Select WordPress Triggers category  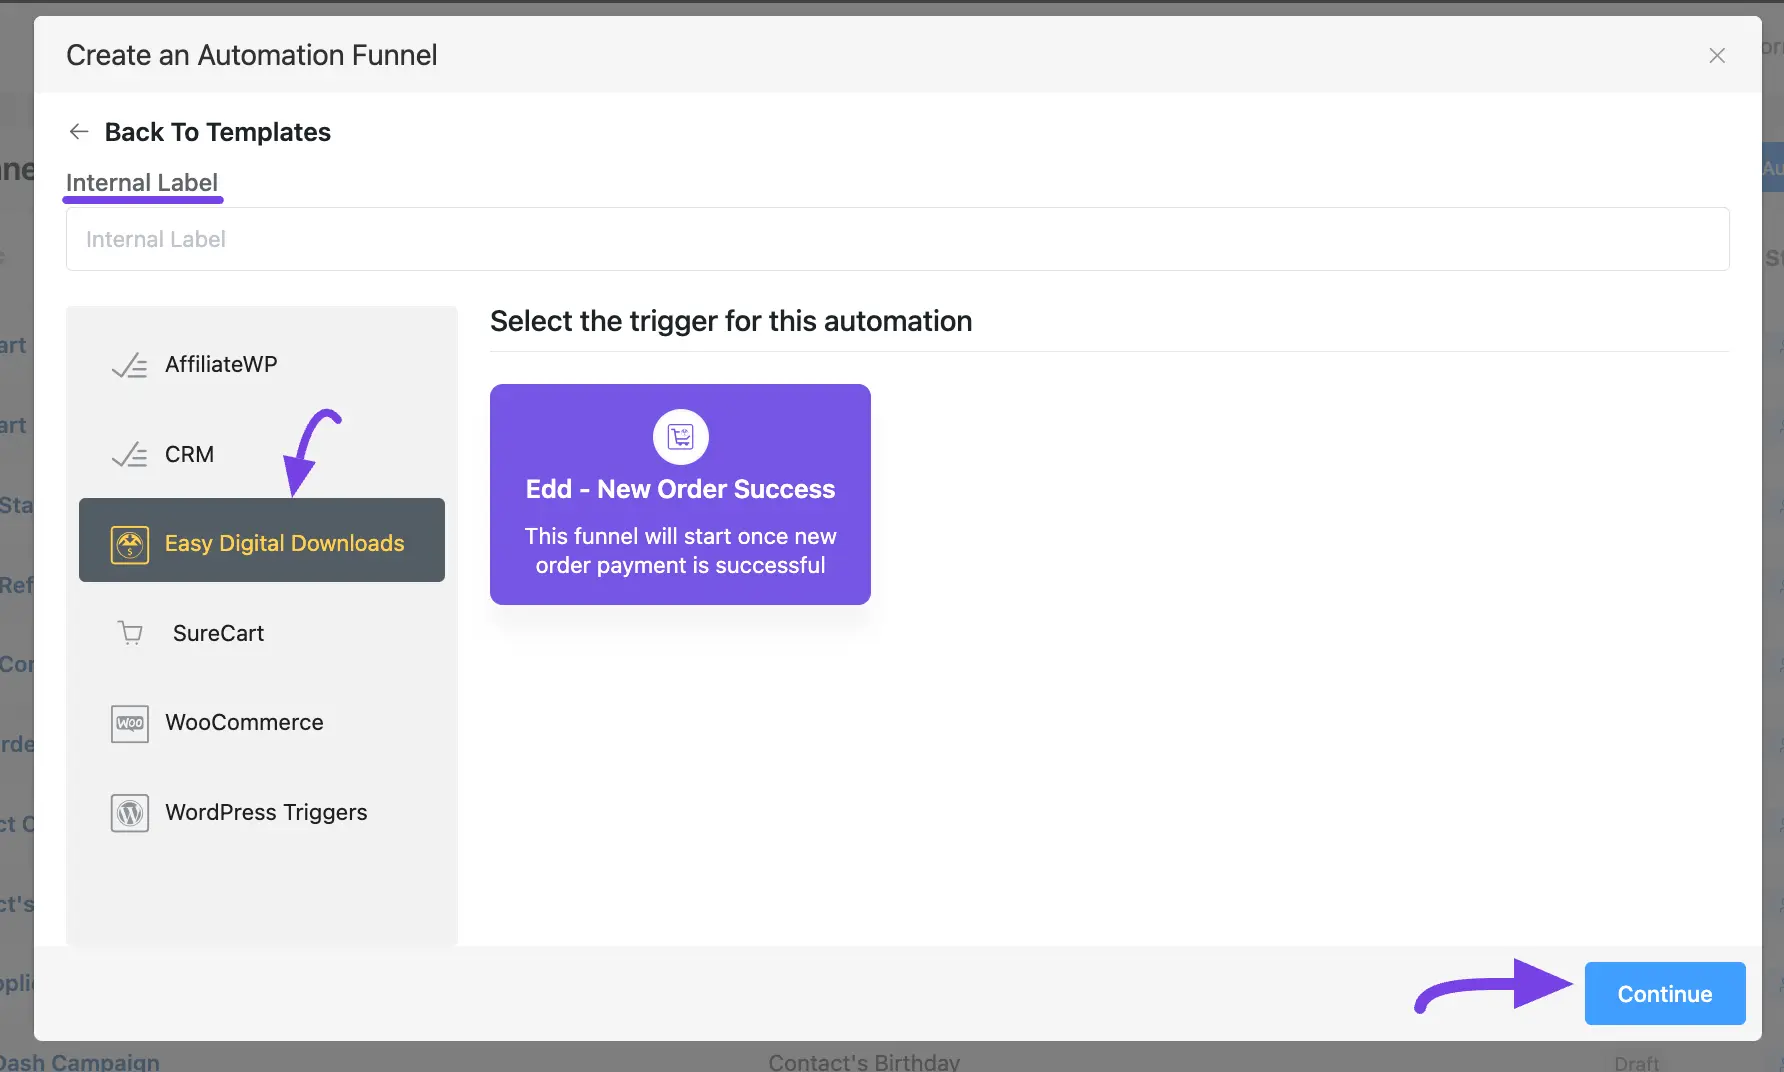point(262,813)
